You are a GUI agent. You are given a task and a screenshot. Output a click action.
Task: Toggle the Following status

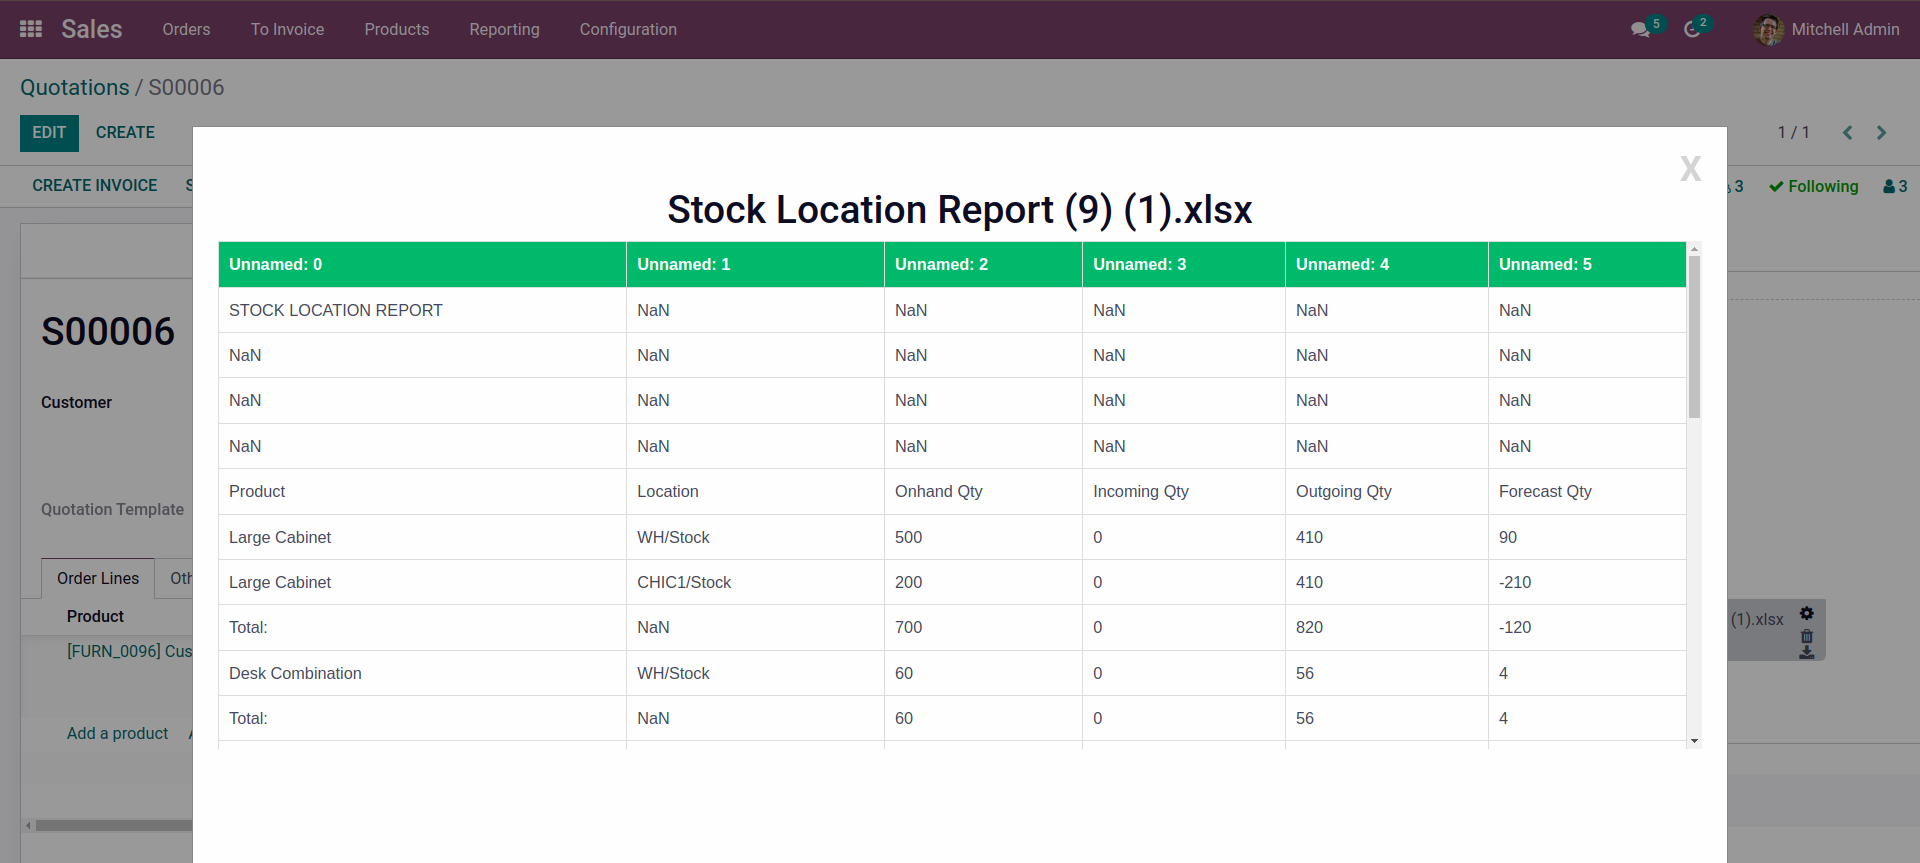tap(1814, 186)
